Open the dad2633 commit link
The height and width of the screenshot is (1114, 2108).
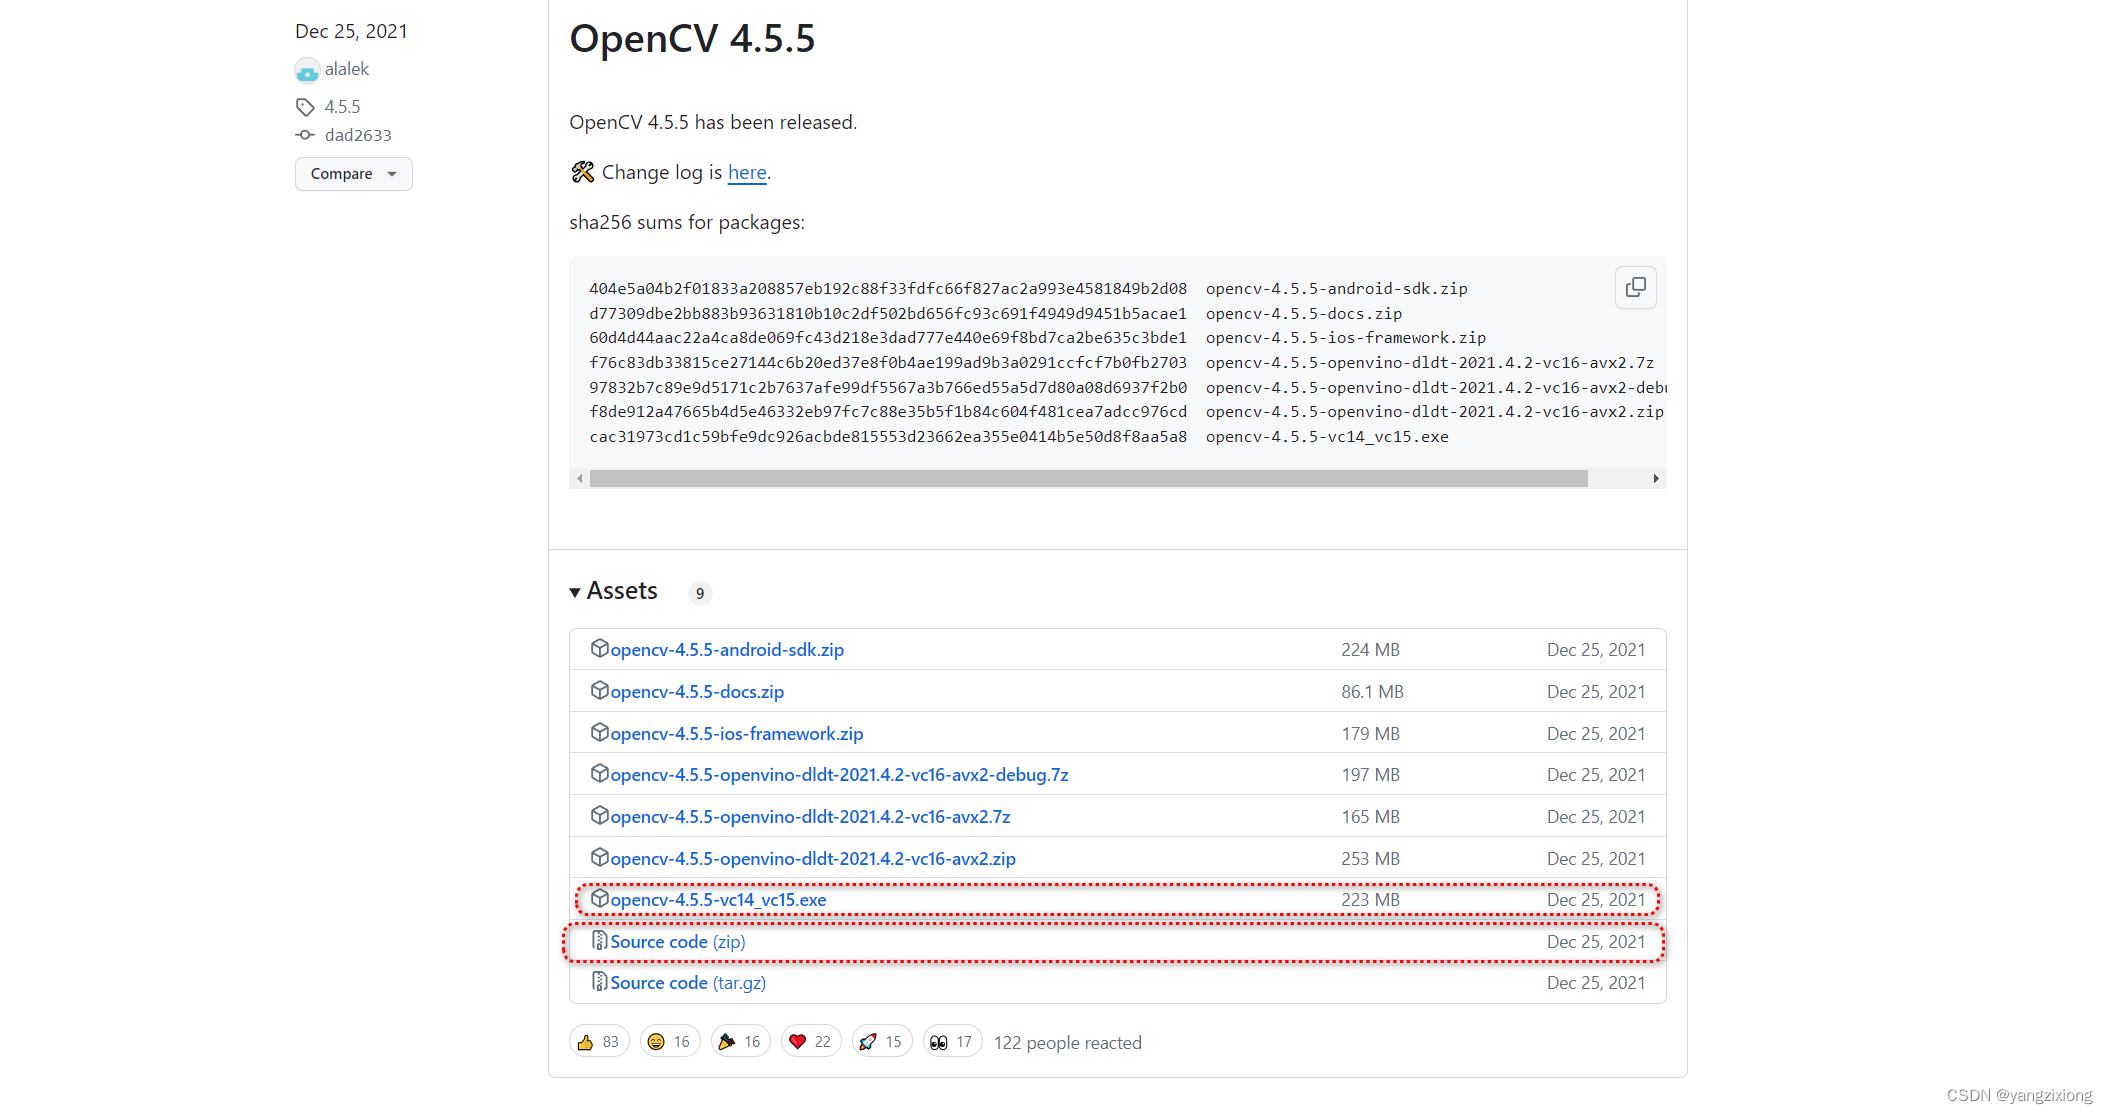358,135
